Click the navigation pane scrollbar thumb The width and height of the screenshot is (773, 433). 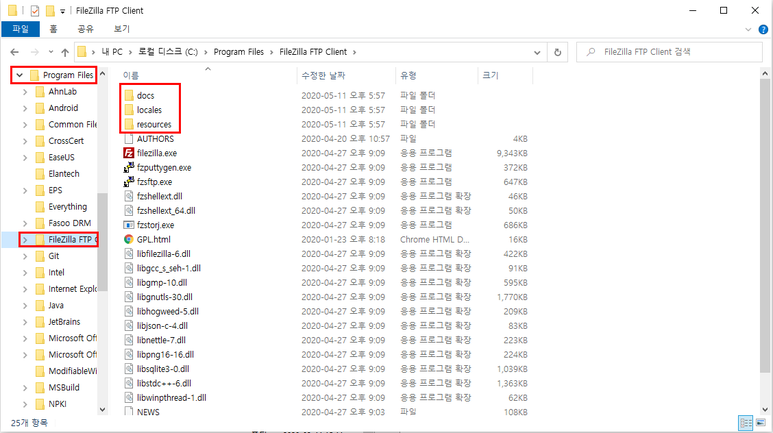point(102,242)
